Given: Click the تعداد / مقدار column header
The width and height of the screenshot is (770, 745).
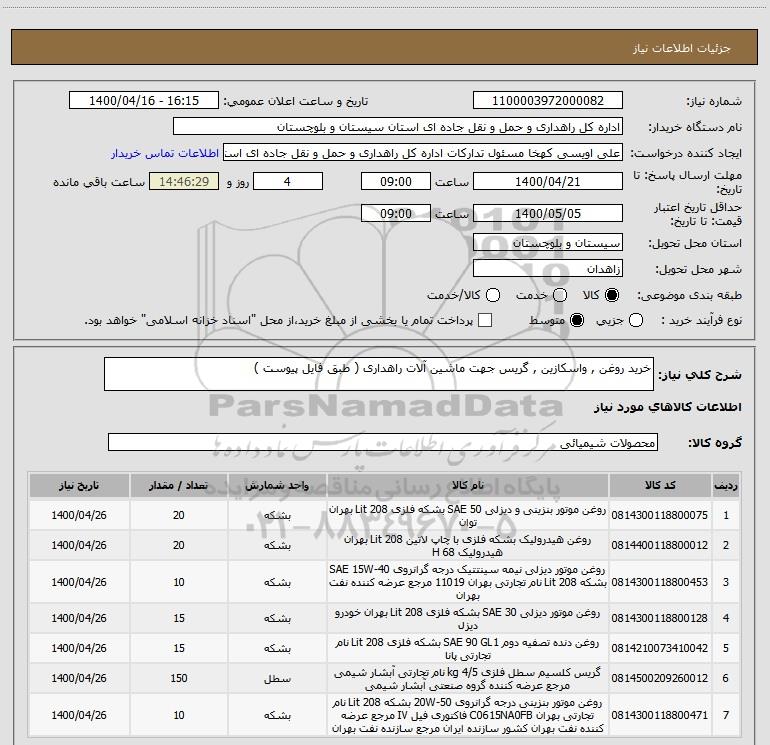Looking at the screenshot, I should coord(179,485).
